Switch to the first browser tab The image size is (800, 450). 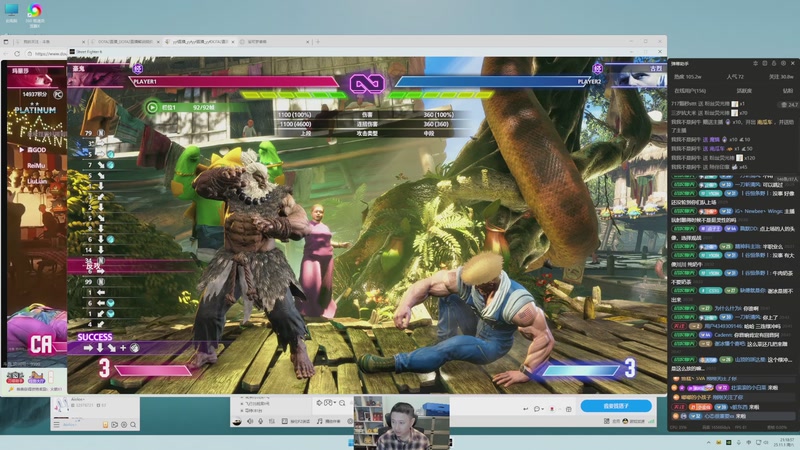[49, 42]
